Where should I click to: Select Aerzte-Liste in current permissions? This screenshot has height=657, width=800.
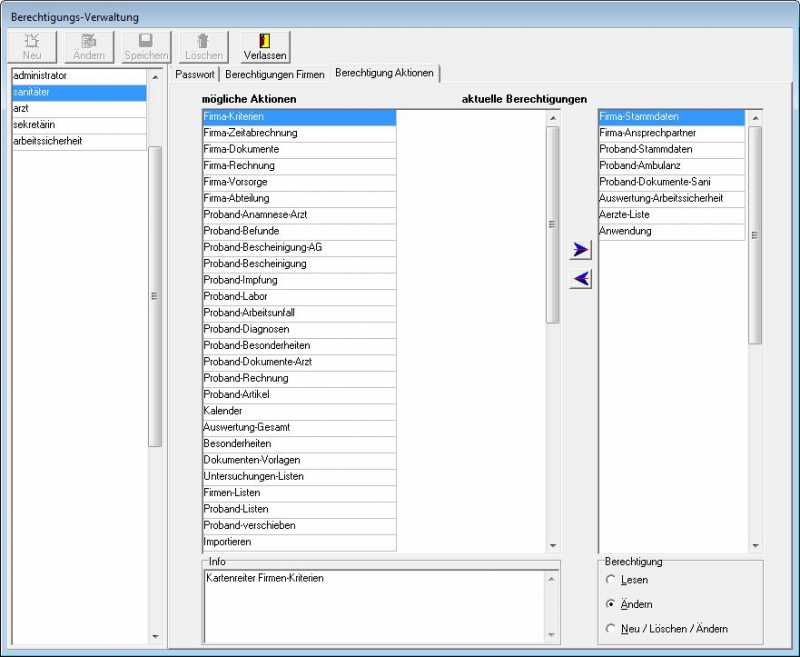(671, 215)
